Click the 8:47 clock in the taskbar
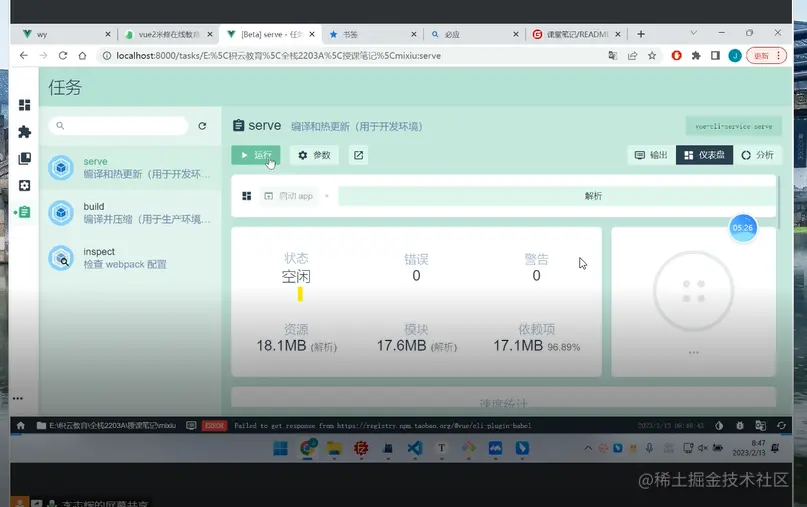Screen dimensions: 807x507 pos(749,448)
